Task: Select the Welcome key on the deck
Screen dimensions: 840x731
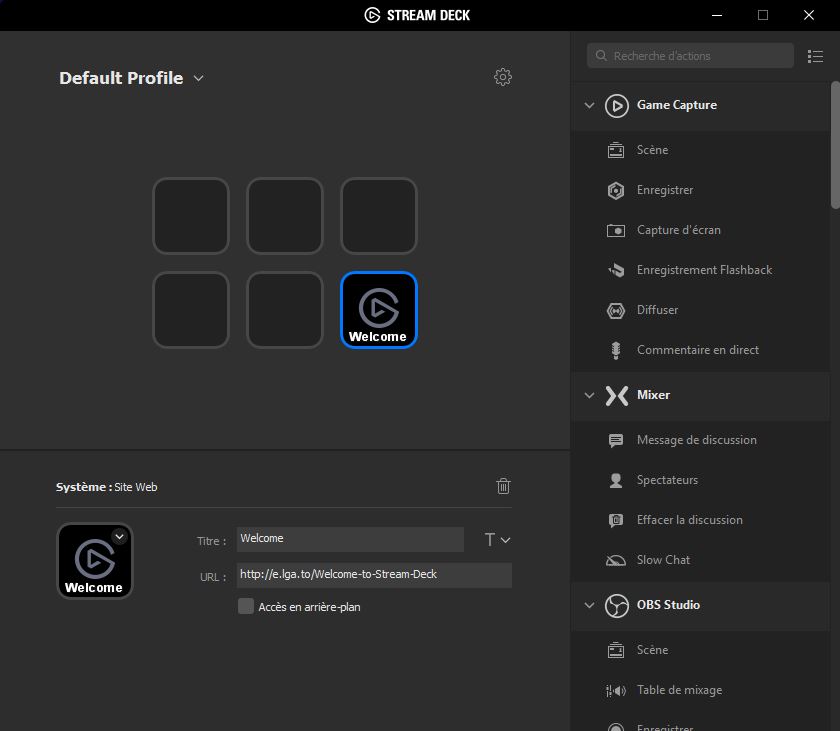Action: coord(379,310)
